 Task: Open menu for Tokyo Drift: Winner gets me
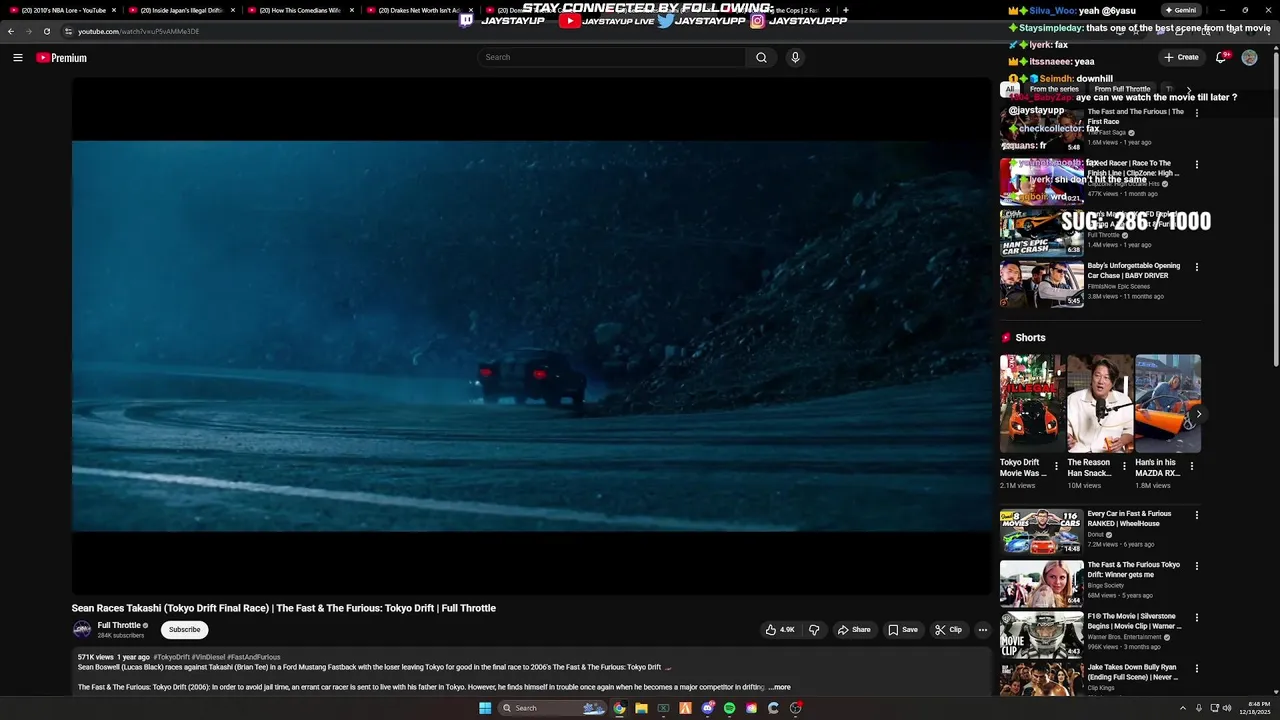(x=1197, y=566)
